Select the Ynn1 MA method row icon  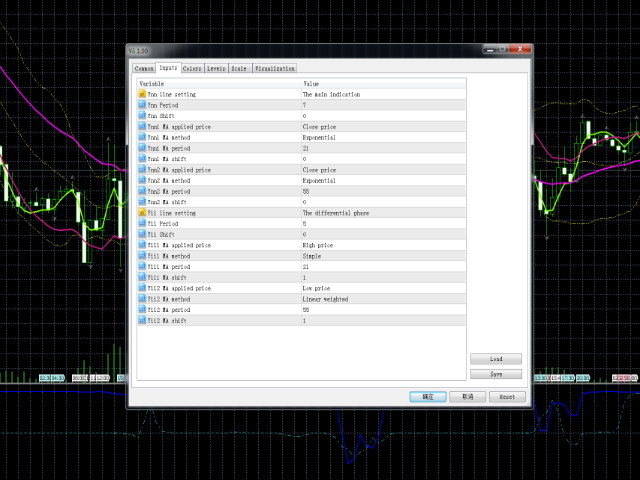tap(142, 138)
